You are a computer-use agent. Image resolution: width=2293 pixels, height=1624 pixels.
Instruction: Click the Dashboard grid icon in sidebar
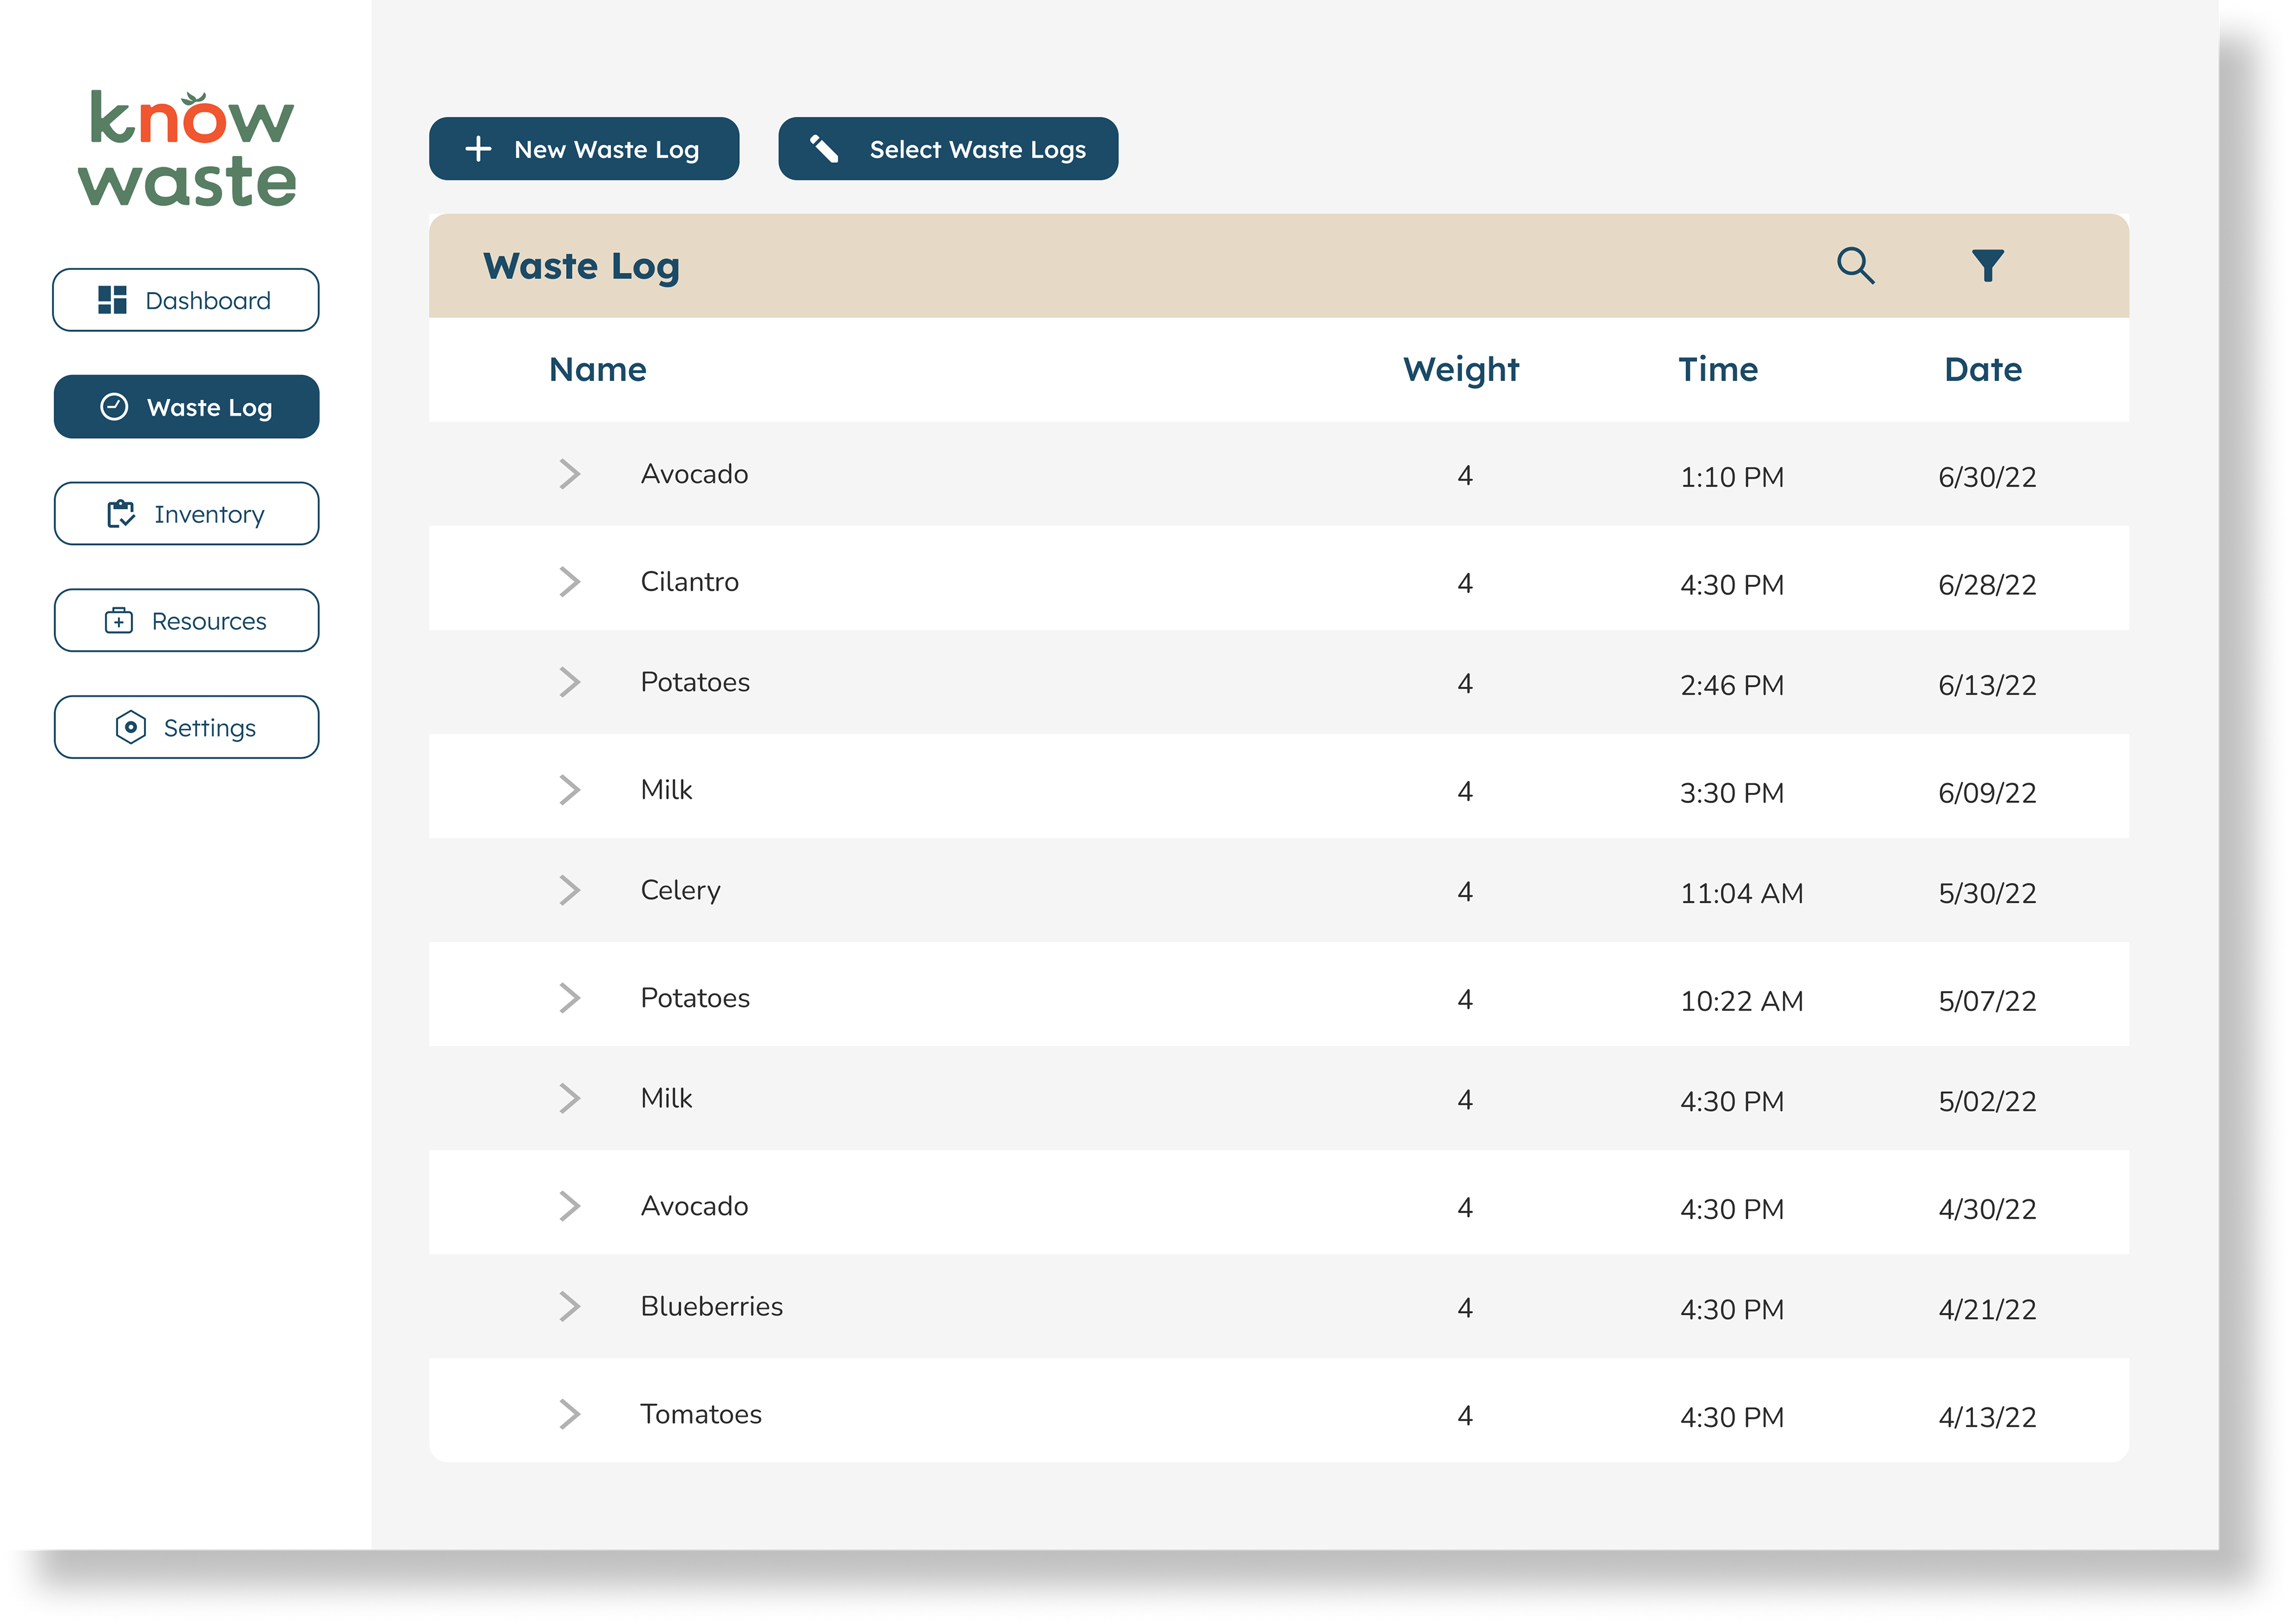pyautogui.click(x=112, y=300)
